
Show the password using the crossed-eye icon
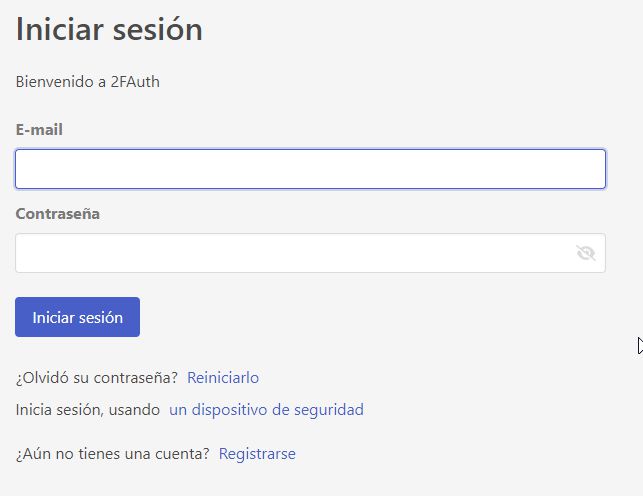pyautogui.click(x=586, y=253)
